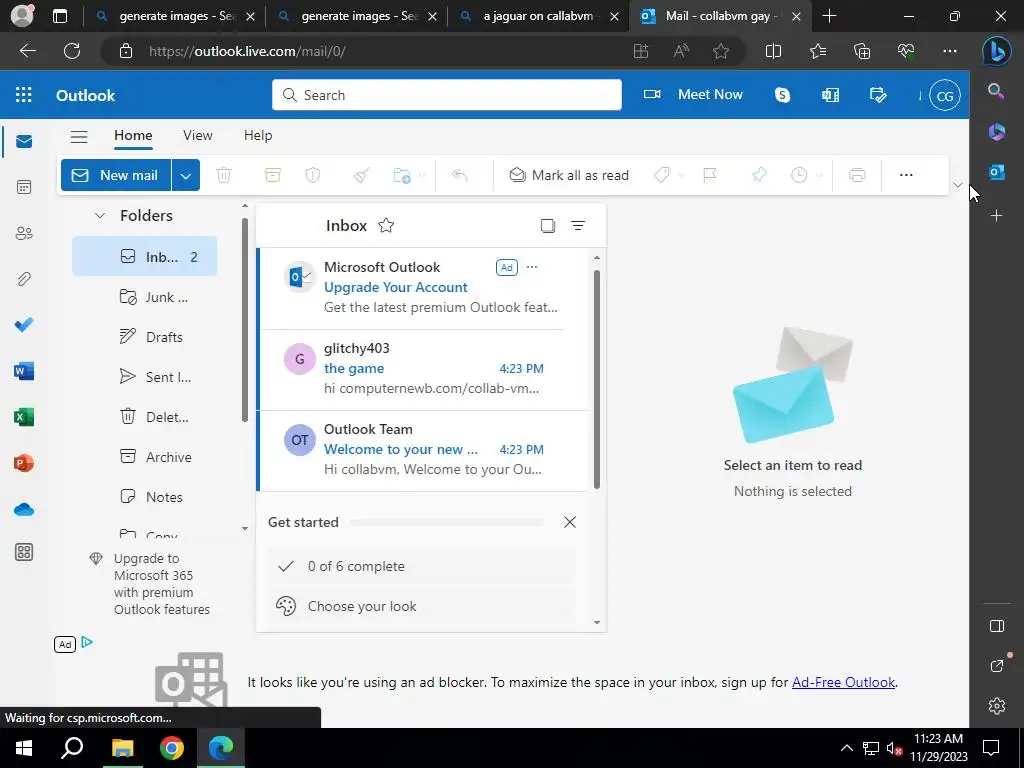The width and height of the screenshot is (1024, 768).
Task: Launch Excel from the sidebar
Action: (x=24, y=417)
